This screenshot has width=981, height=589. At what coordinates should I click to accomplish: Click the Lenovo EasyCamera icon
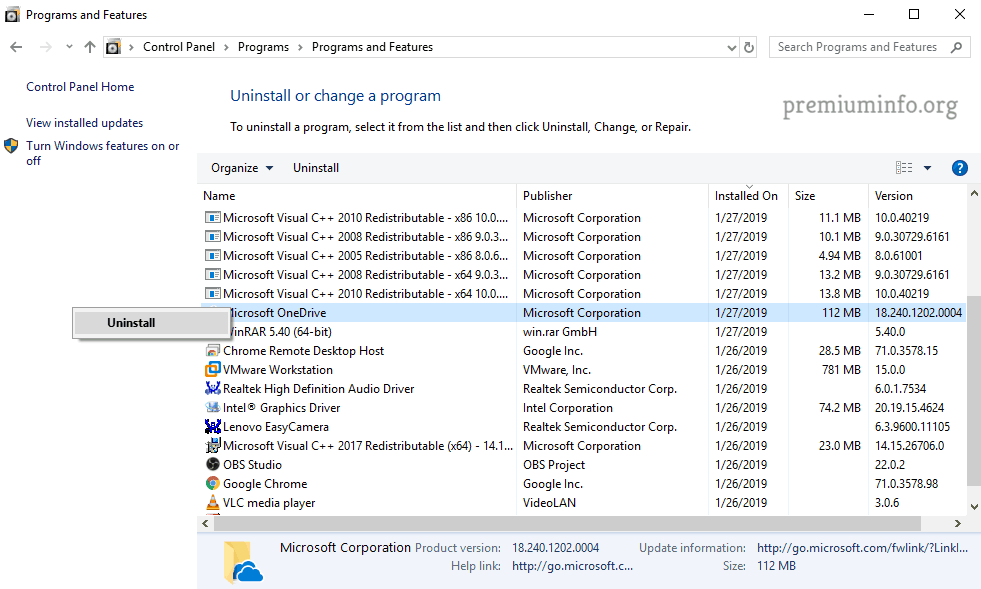(x=213, y=426)
